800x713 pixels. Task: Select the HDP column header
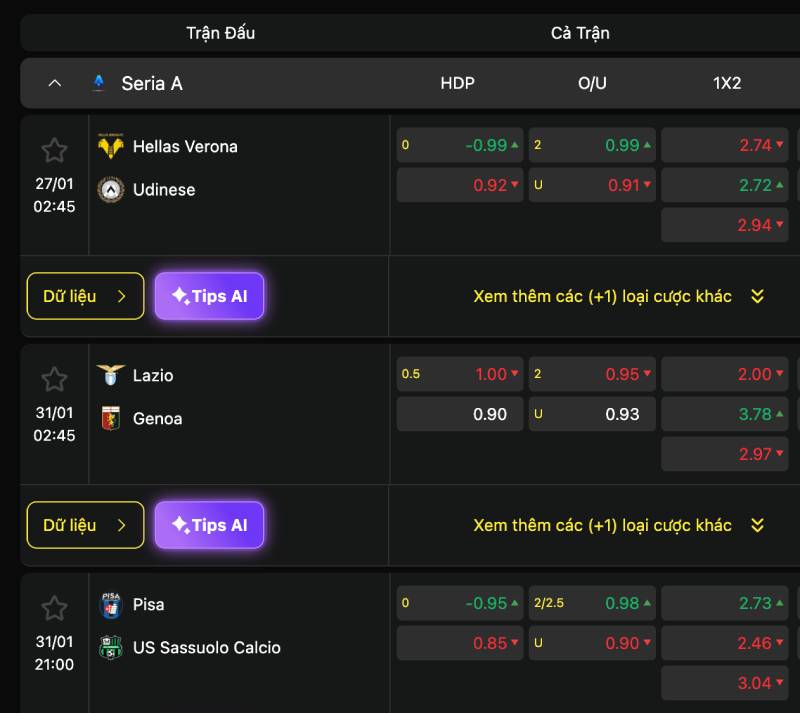[458, 83]
